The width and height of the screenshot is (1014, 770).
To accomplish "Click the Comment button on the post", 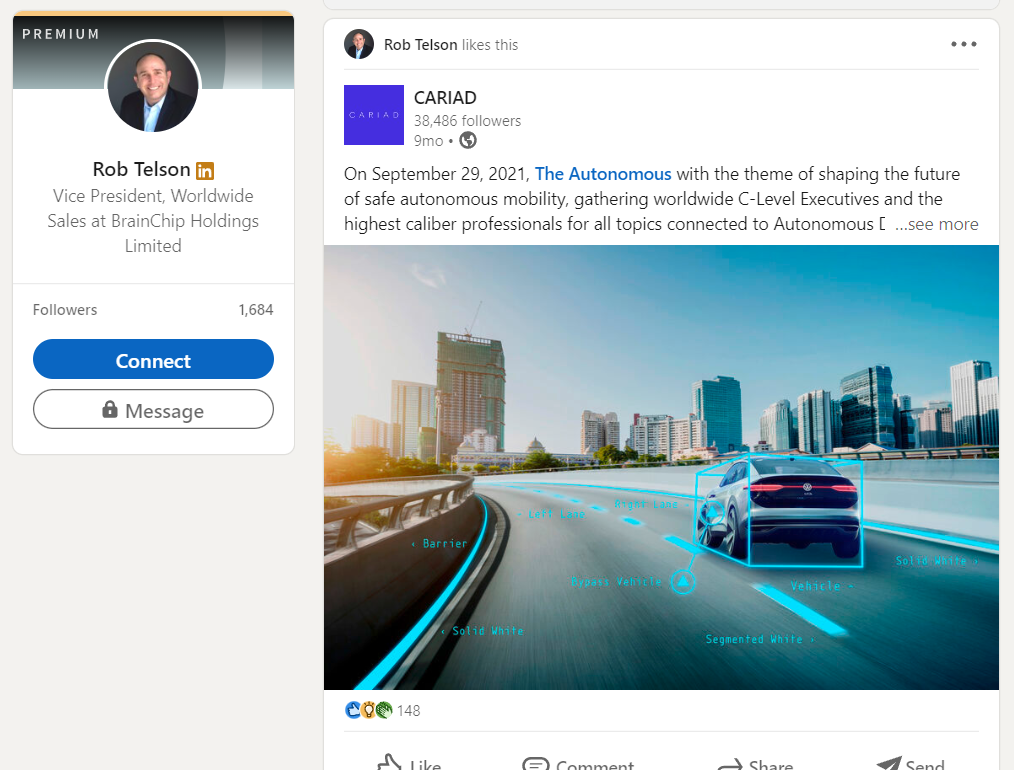I will point(578,764).
